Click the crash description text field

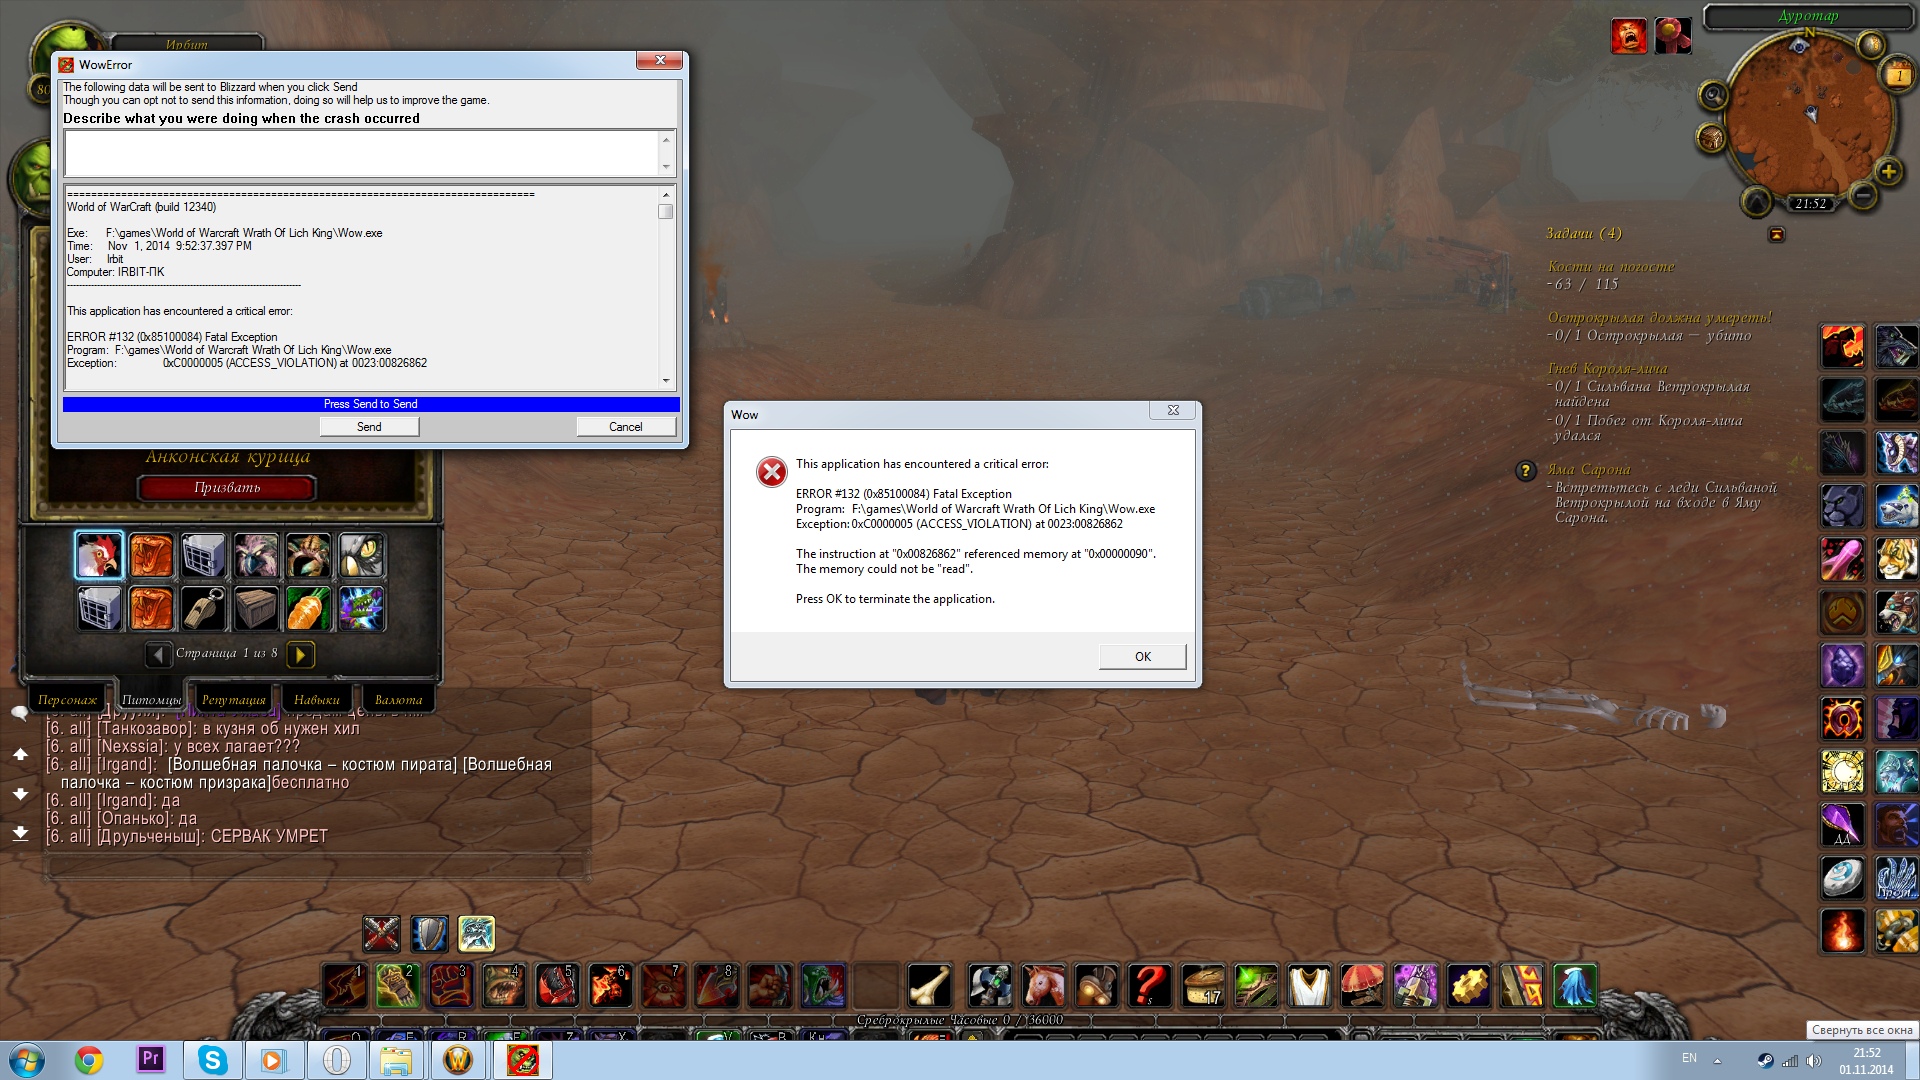tap(361, 153)
